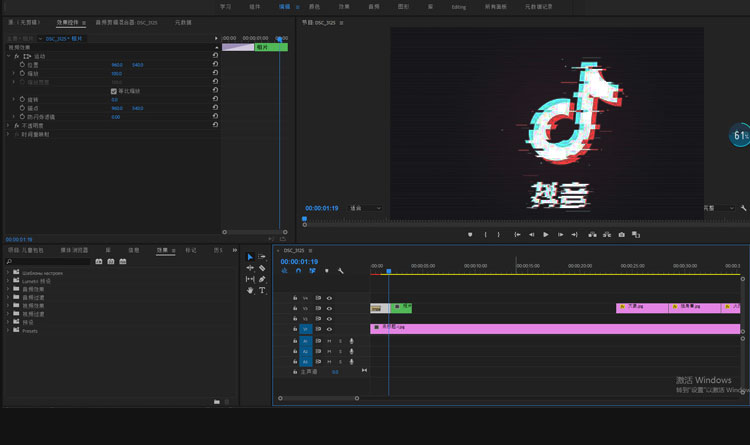
Task: Select the Ripple Edit tool
Action: click(250, 268)
